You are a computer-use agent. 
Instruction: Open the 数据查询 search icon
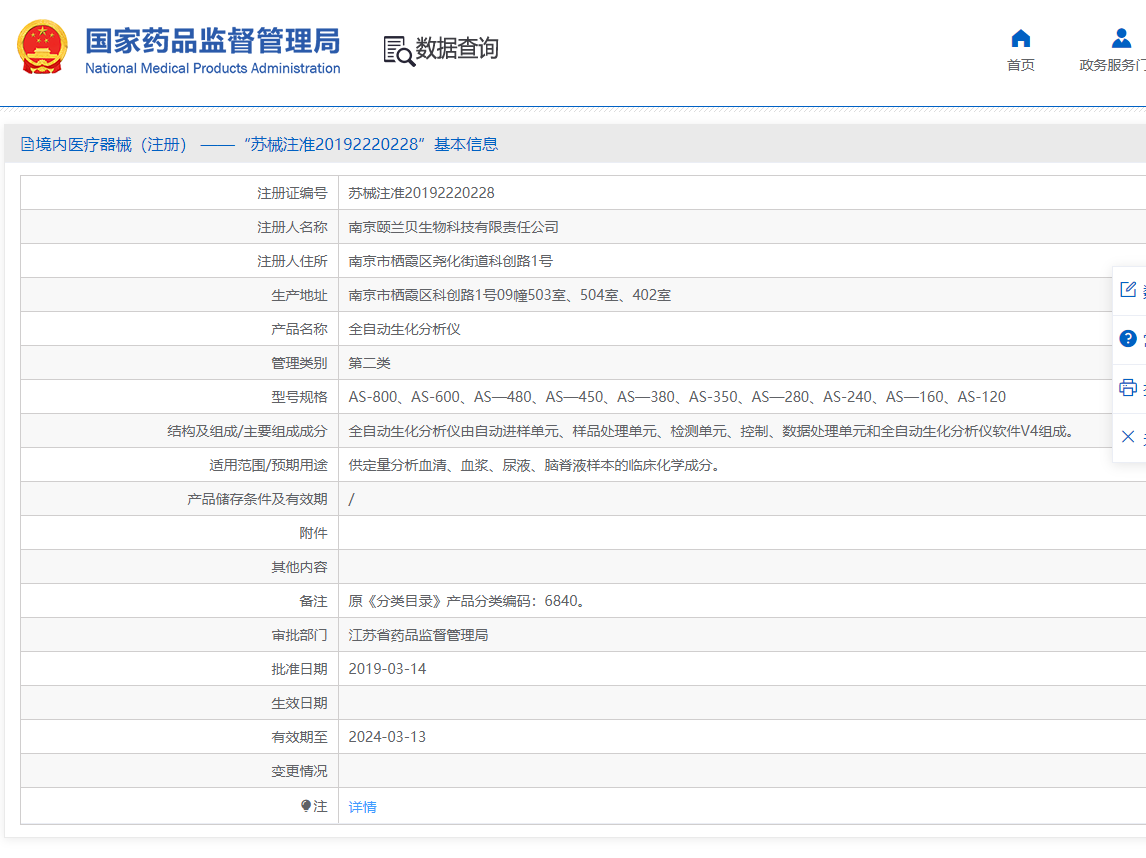(x=399, y=50)
